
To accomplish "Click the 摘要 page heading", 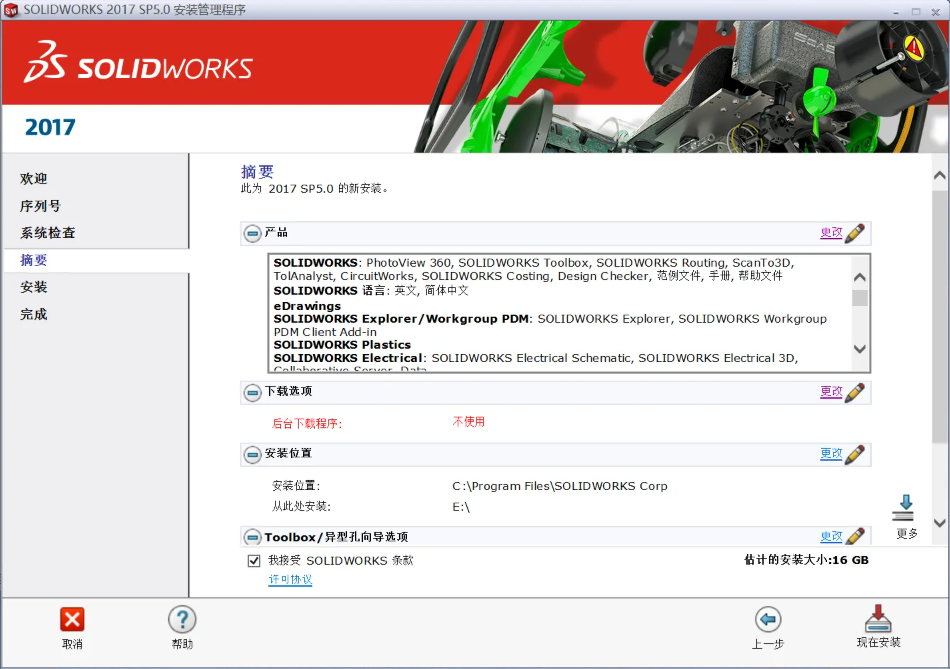I will [x=257, y=172].
